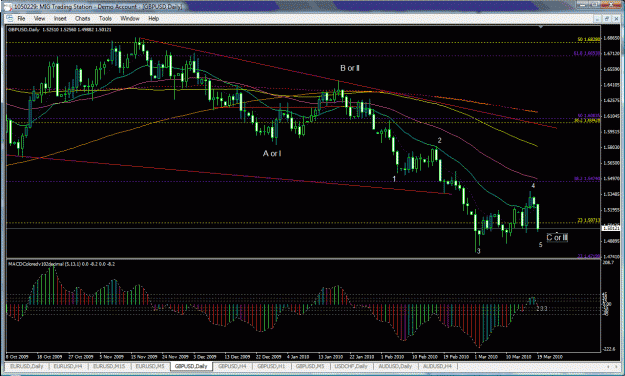Select the 'A or I' wave label

[272, 154]
